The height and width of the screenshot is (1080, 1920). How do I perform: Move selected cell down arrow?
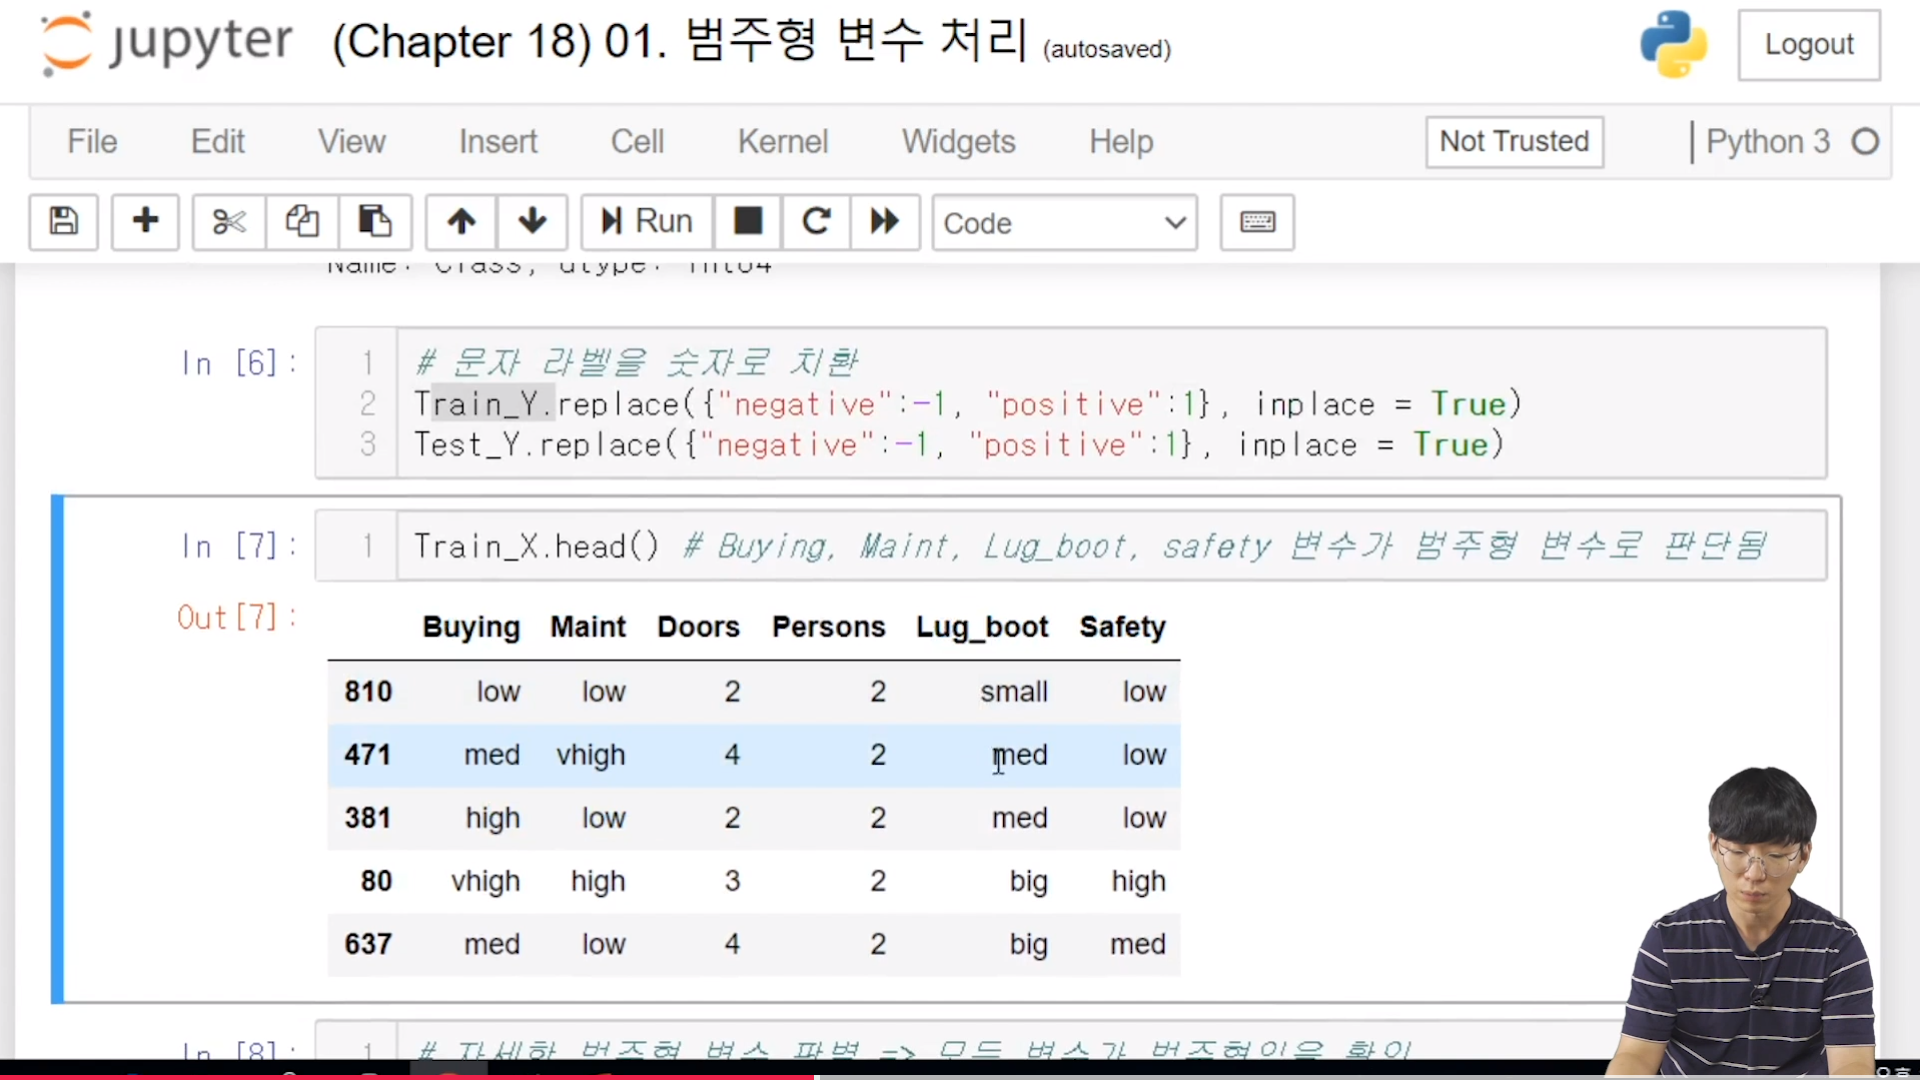coord(532,221)
